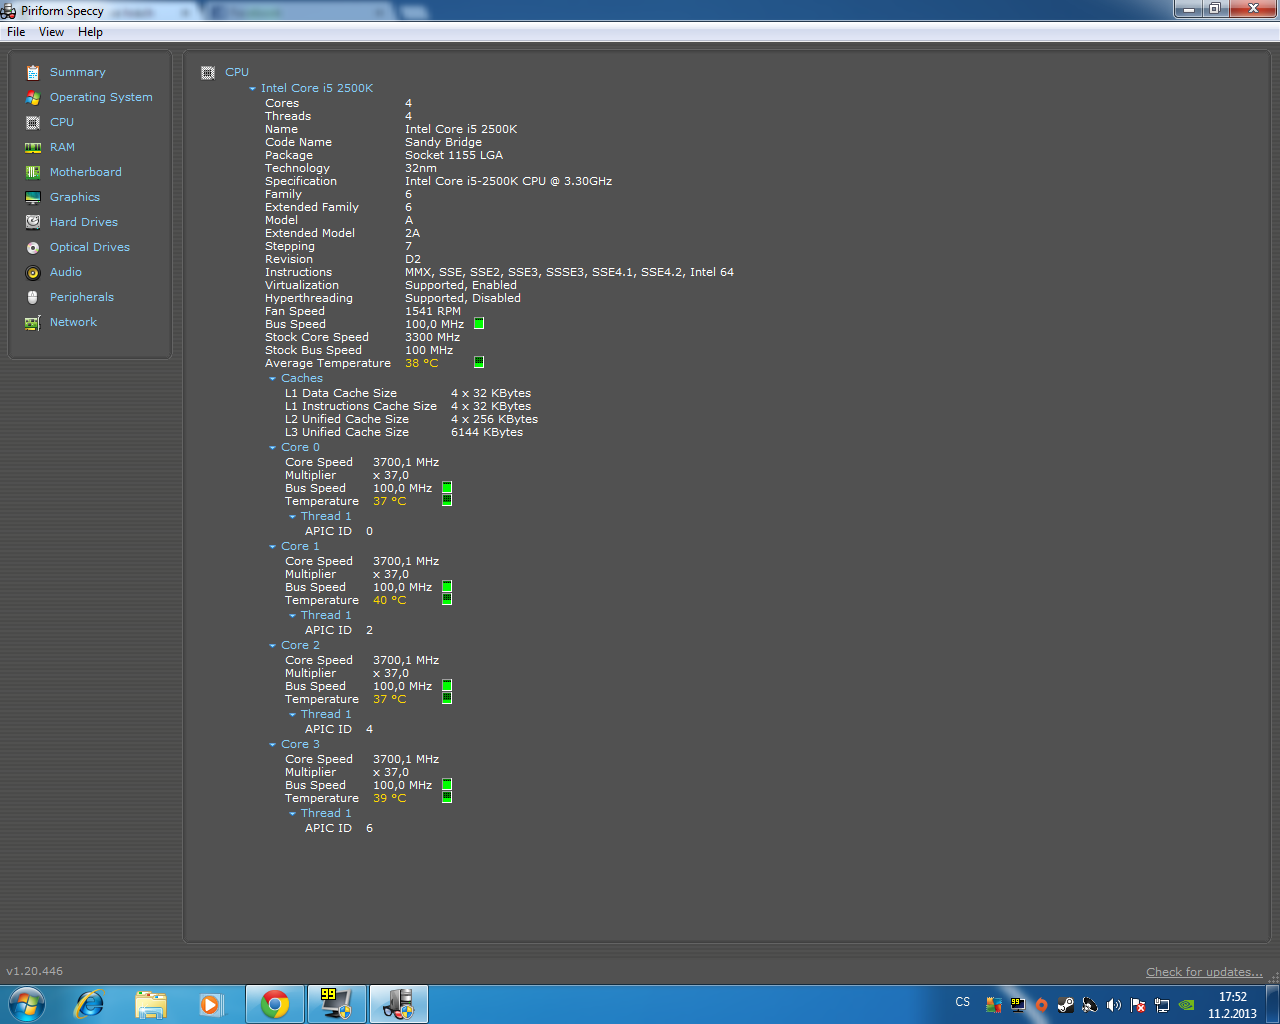The image size is (1280, 1024).
Task: Click green indicator beside Core 2 Temperature
Action: point(447,698)
